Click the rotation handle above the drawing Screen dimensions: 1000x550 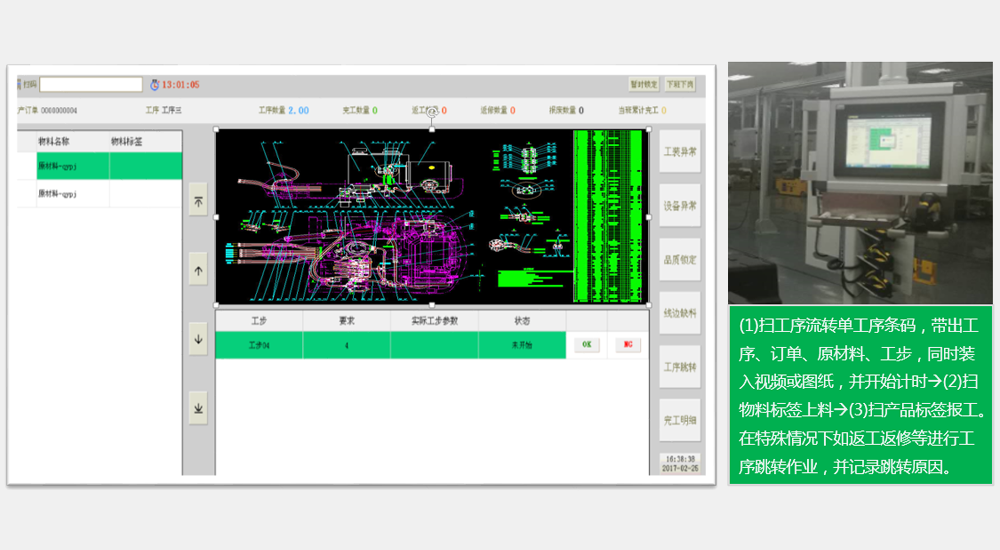coord(432,113)
